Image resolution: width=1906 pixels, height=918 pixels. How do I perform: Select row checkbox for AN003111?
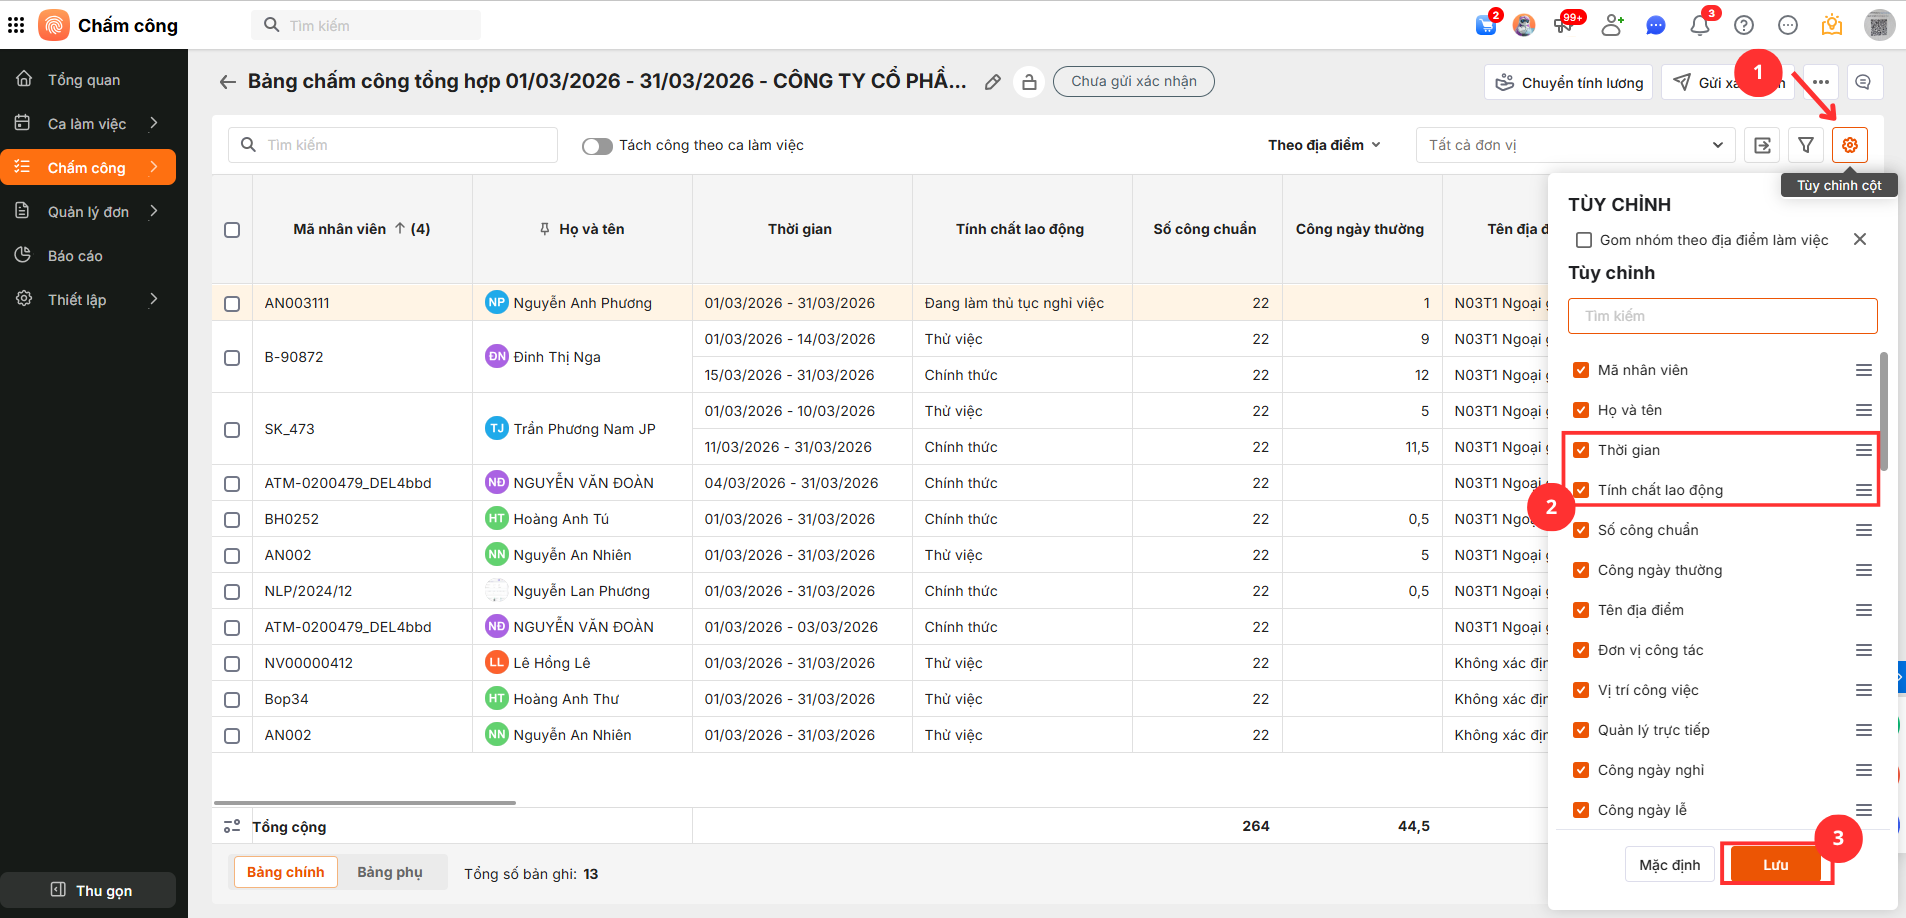click(232, 303)
